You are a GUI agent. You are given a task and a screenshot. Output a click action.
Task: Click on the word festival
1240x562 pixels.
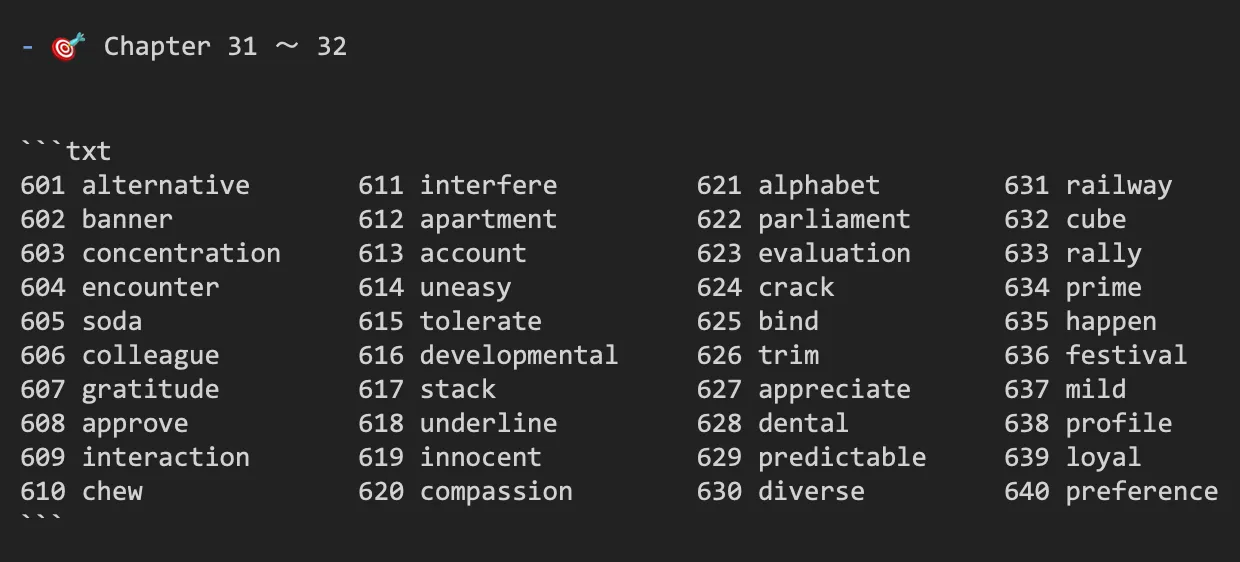(x=1126, y=355)
